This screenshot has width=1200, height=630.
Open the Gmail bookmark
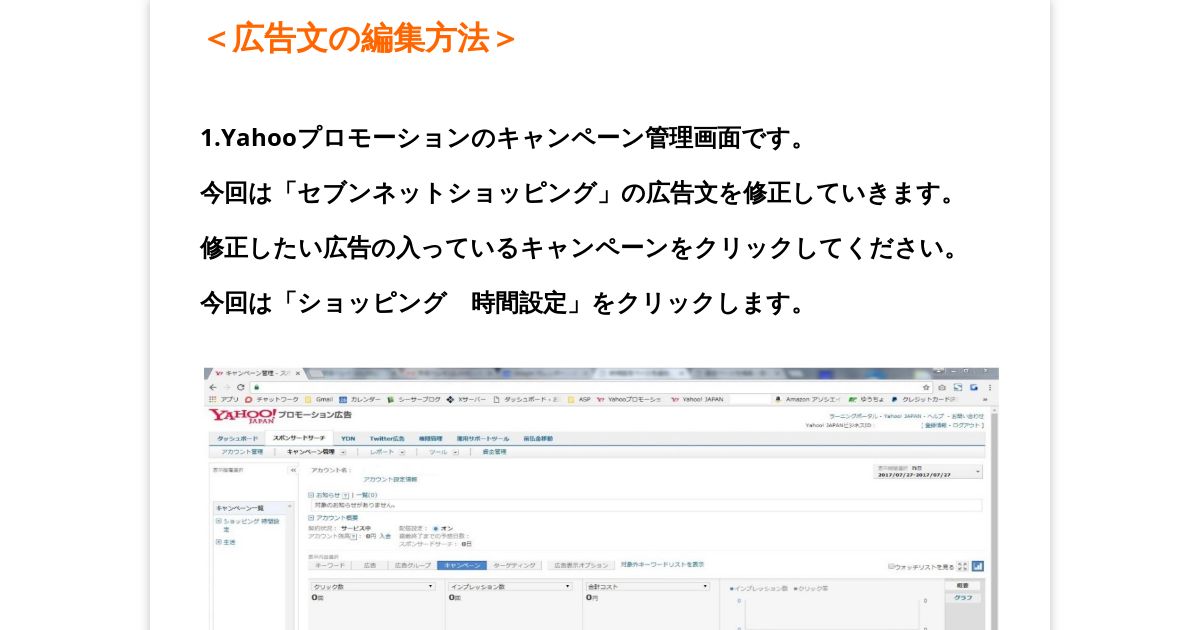click(319, 399)
